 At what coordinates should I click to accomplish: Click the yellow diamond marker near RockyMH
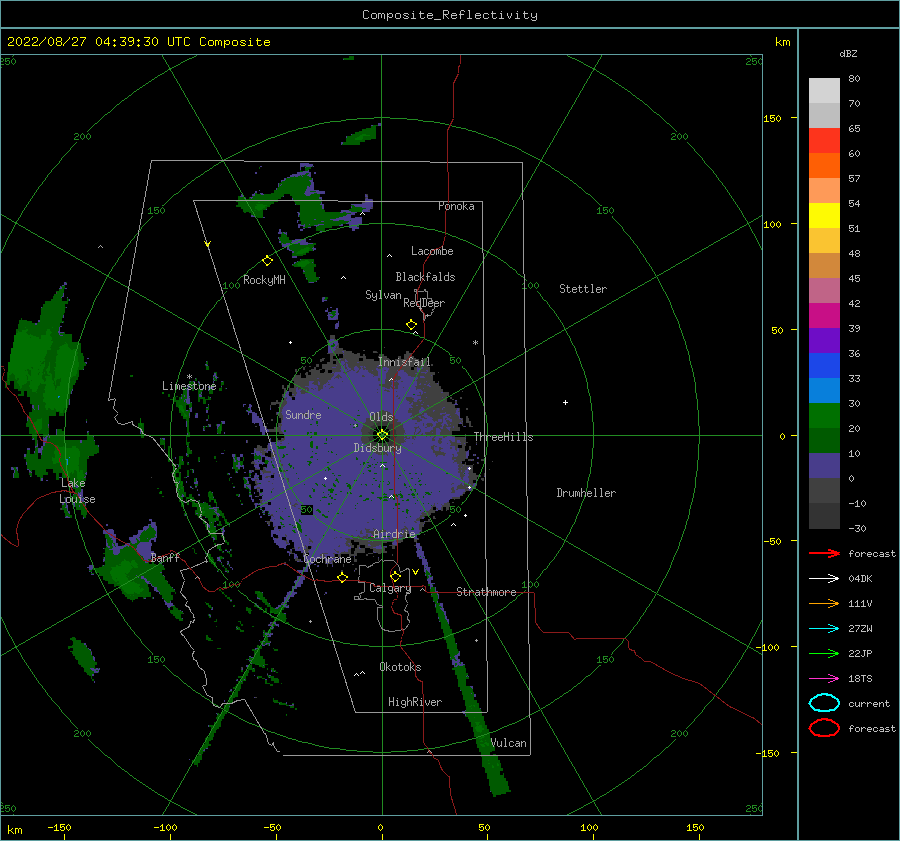pyautogui.click(x=267, y=261)
